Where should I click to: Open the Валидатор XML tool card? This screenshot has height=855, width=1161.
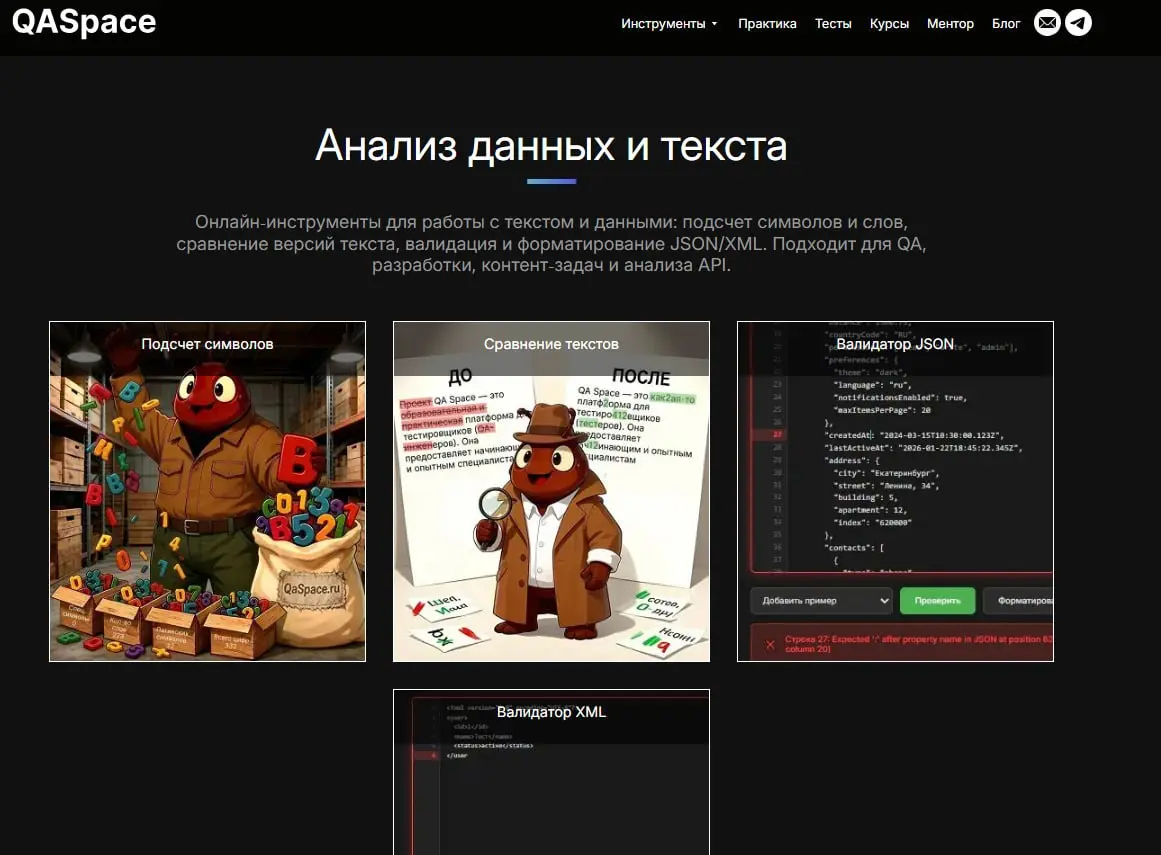point(552,772)
